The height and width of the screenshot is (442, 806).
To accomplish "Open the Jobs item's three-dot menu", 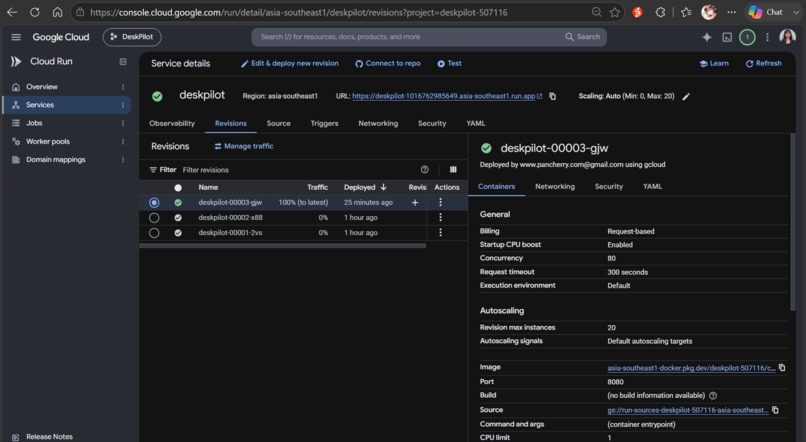I will 123,123.
